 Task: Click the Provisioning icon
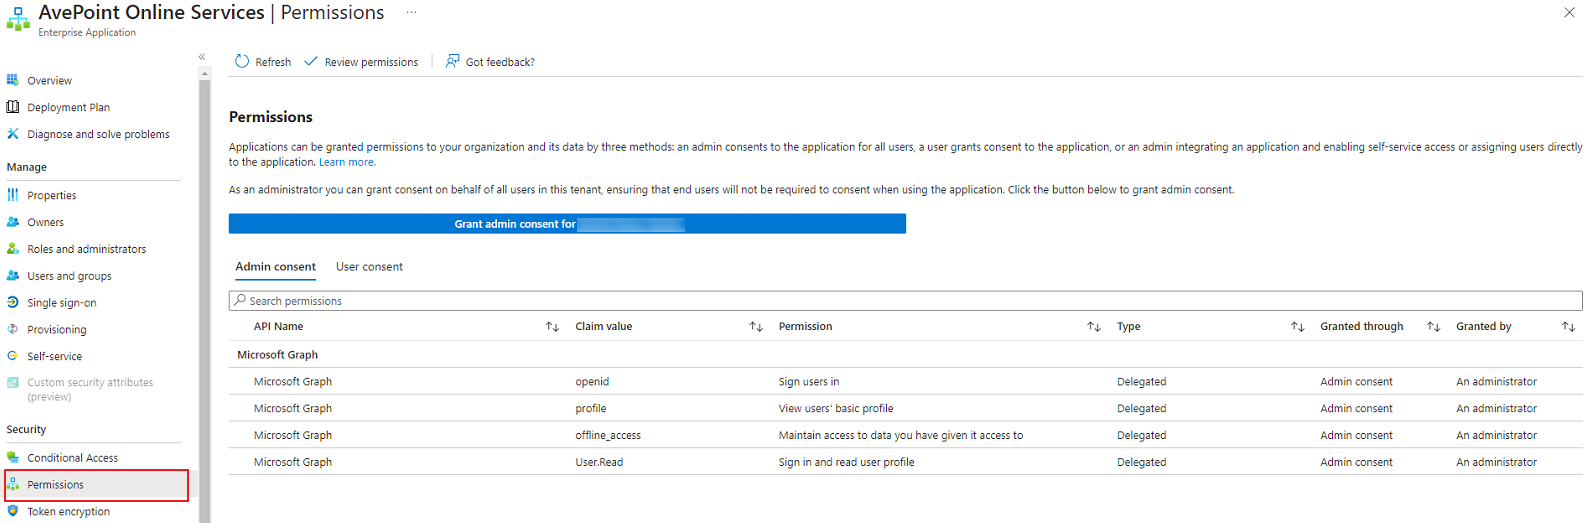pyautogui.click(x=13, y=329)
